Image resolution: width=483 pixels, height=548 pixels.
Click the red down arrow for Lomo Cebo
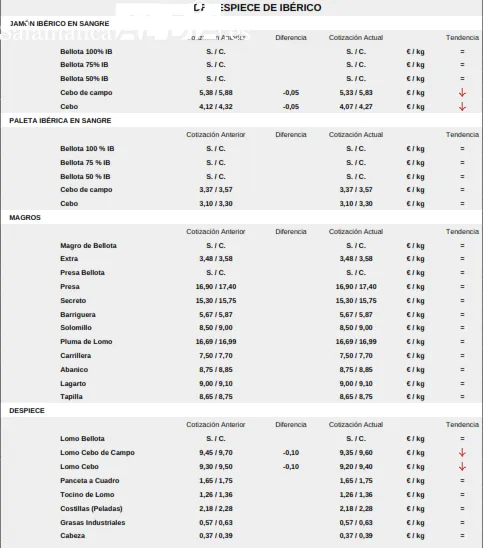click(x=462, y=467)
